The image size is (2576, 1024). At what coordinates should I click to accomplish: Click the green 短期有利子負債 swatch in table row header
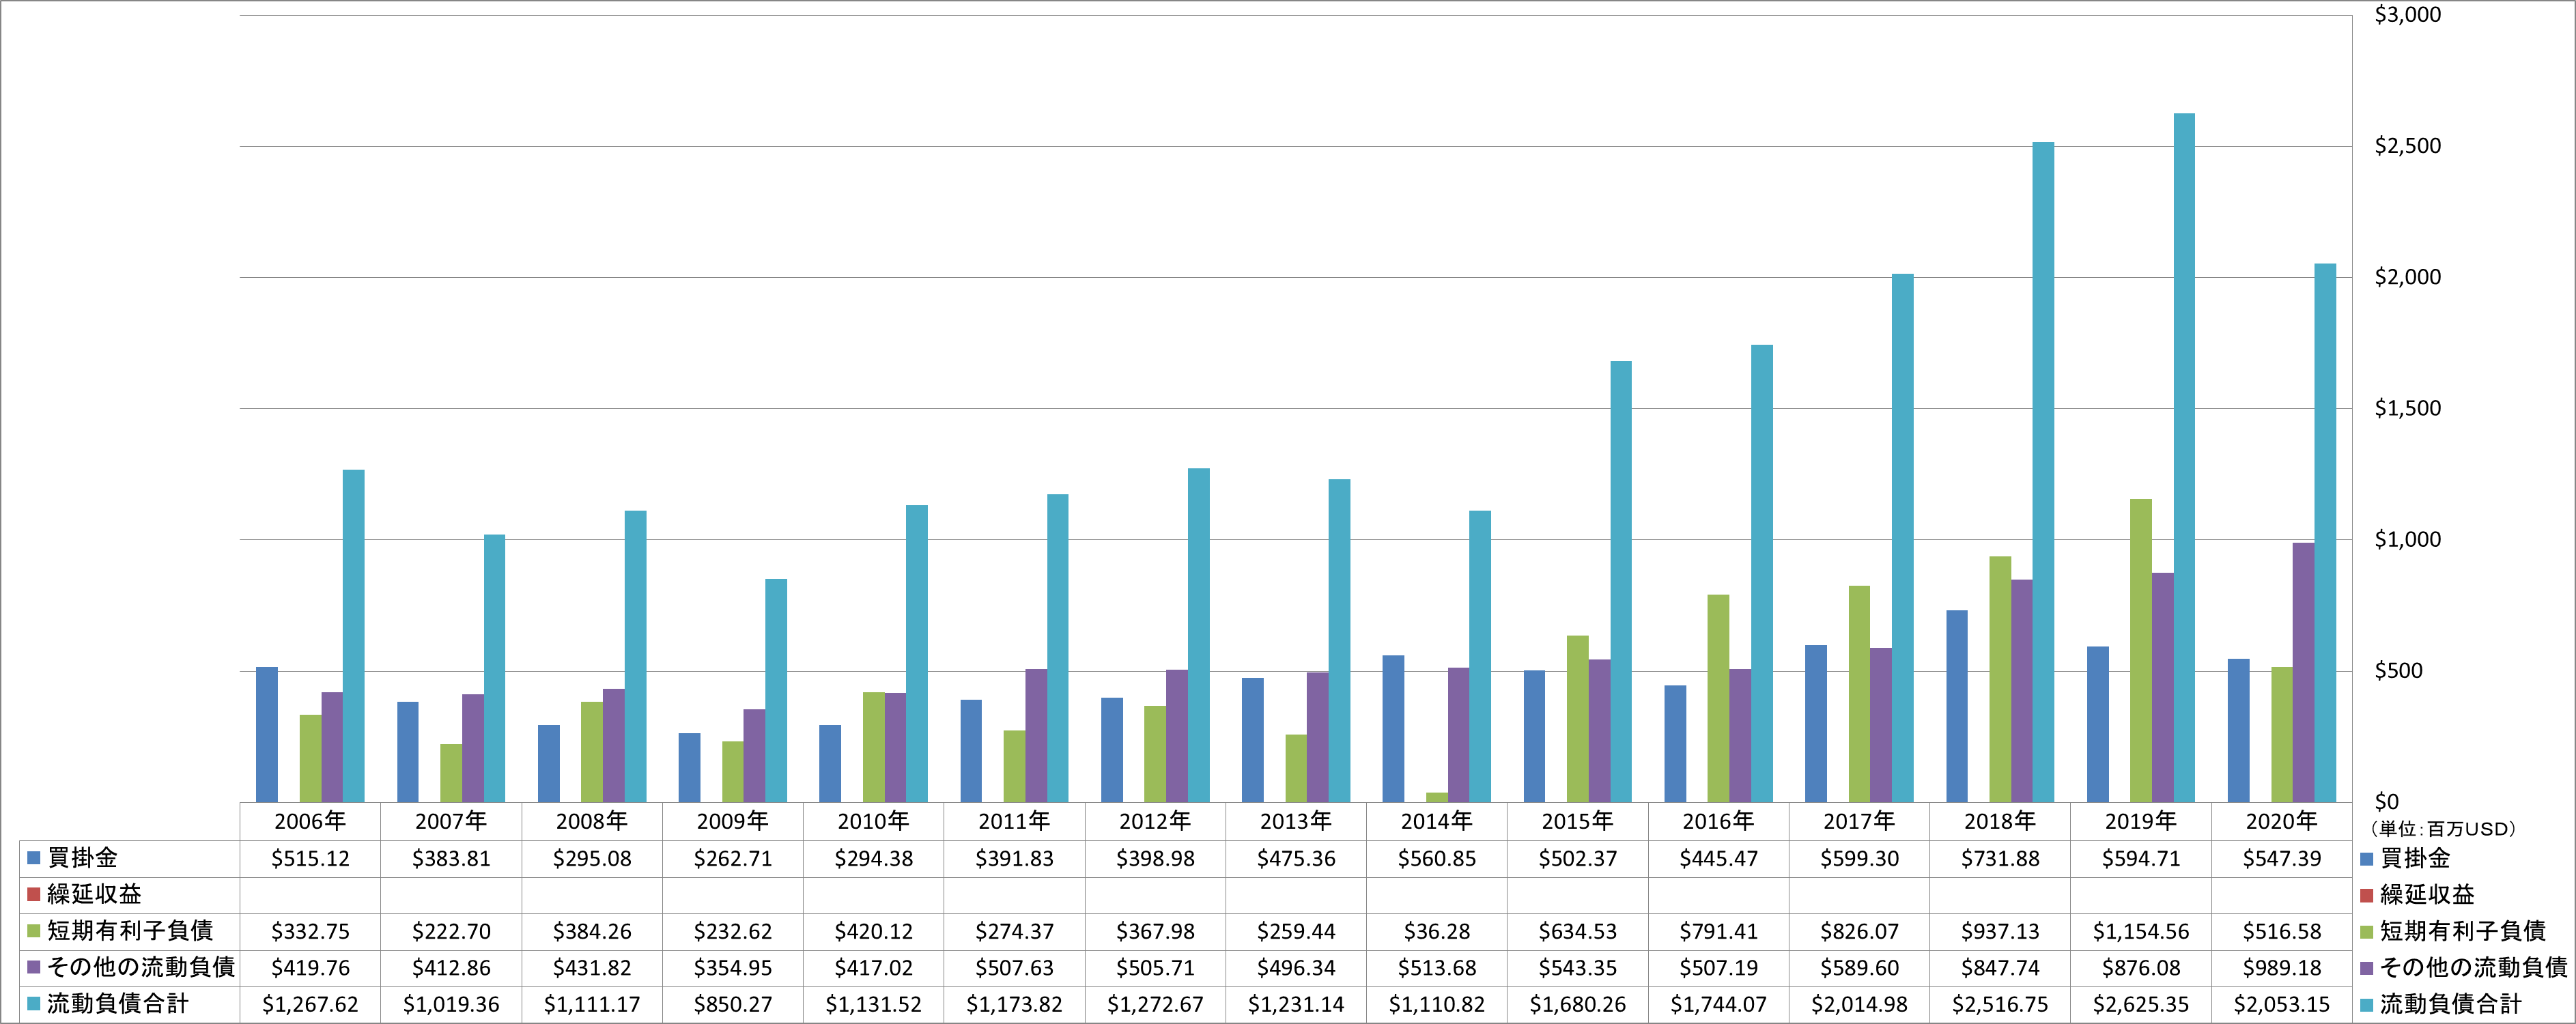[33, 931]
